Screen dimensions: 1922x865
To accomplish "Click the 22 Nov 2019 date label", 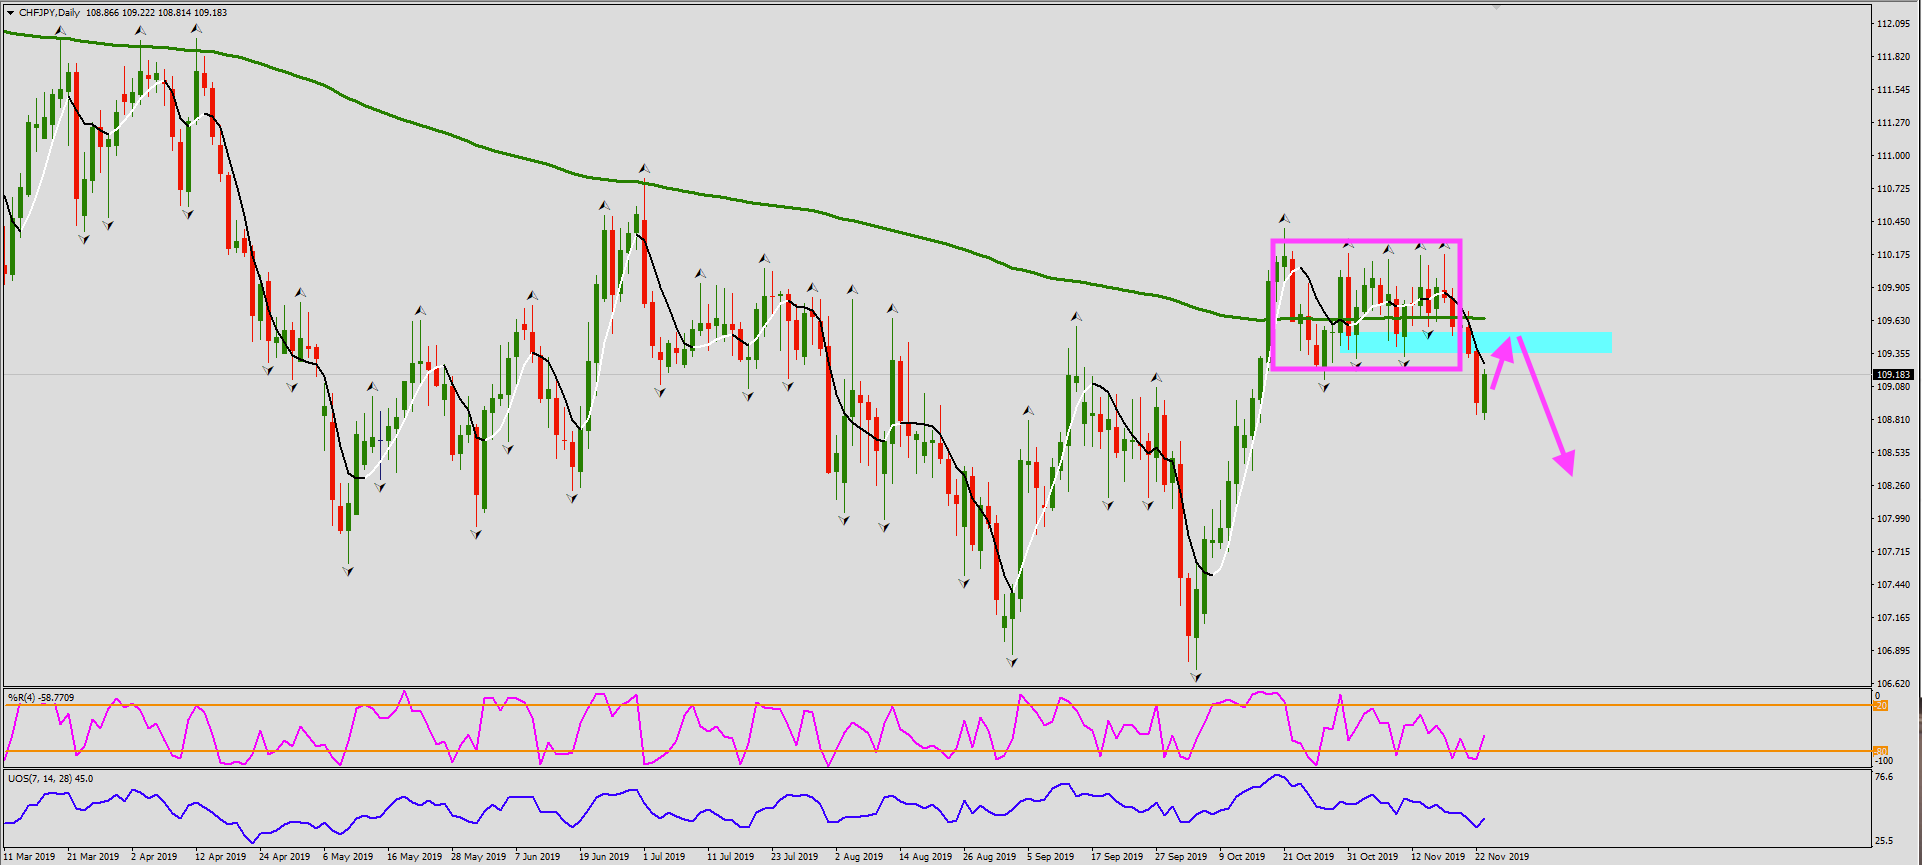I will point(1502,857).
